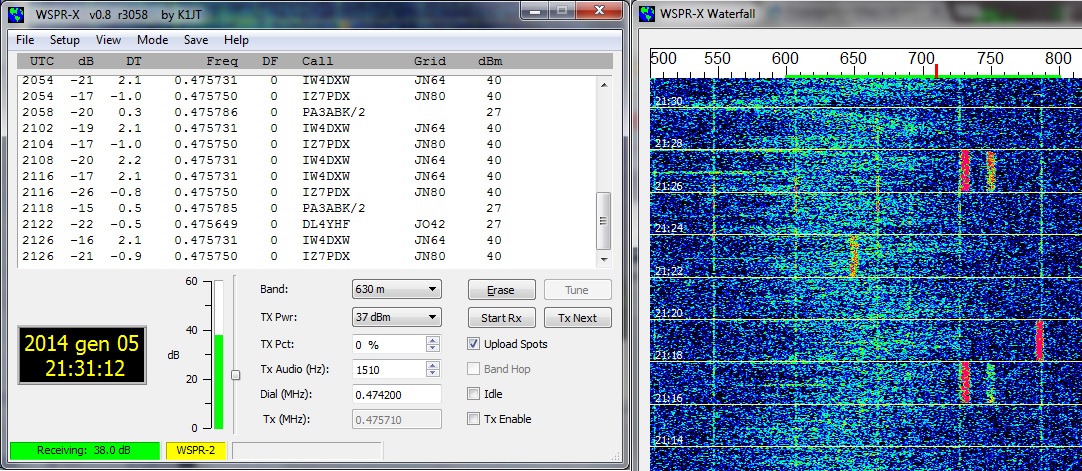
Task: Click the Tx Audio (Hz) field showing 1510
Action: 389,369
